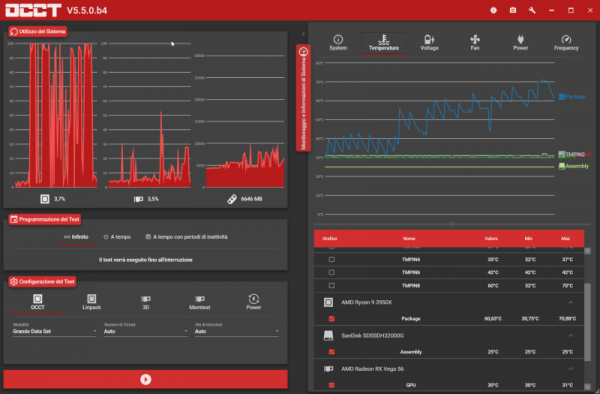Image resolution: width=600 pixels, height=394 pixels.
Task: Select the OCCT test type
Action: (x=38, y=302)
